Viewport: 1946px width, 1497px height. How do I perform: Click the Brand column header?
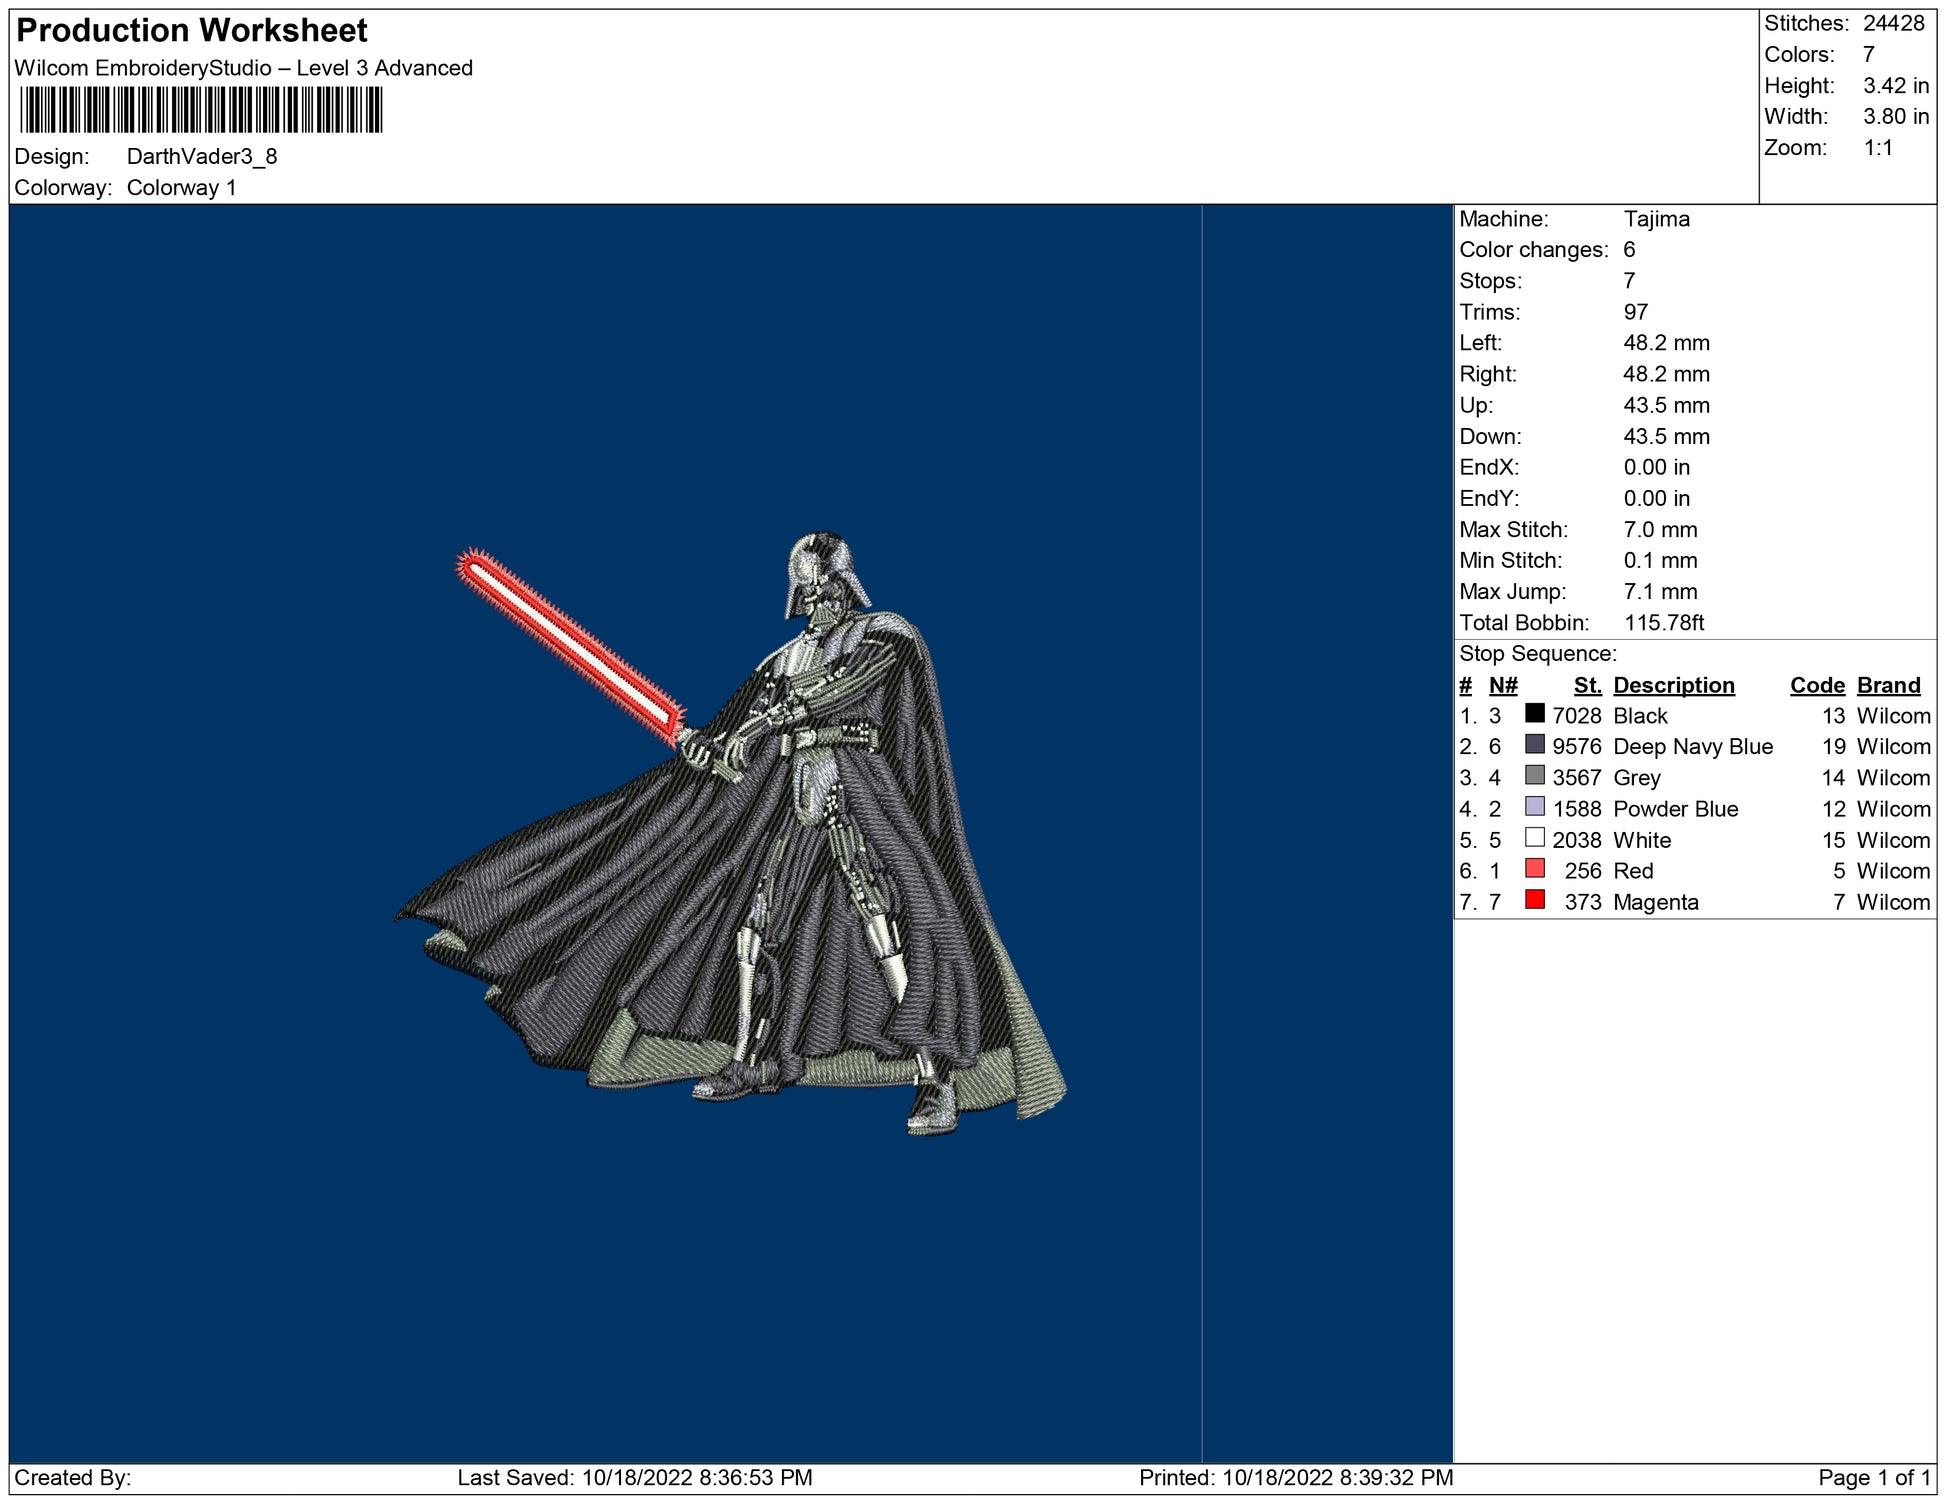1888,685
